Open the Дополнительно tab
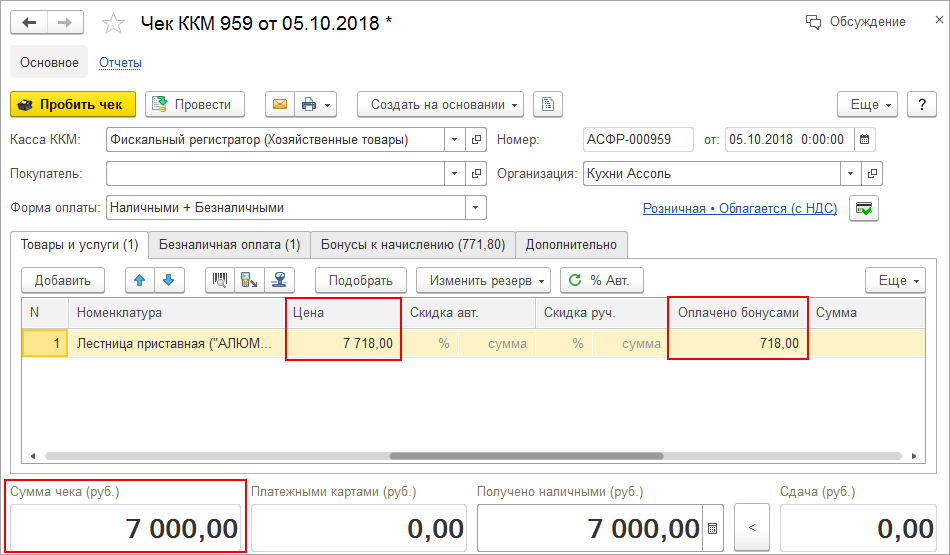The height and width of the screenshot is (555, 950). 571,245
